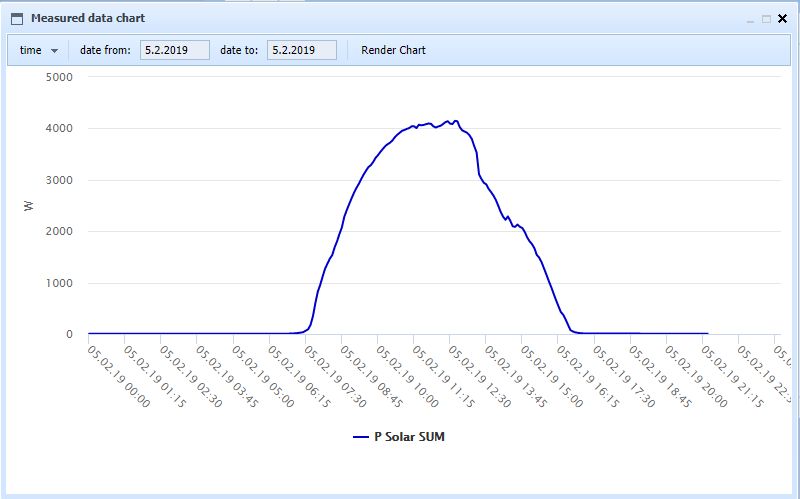Click the W axis unit label
This screenshot has height=499, width=800.
coord(28,206)
